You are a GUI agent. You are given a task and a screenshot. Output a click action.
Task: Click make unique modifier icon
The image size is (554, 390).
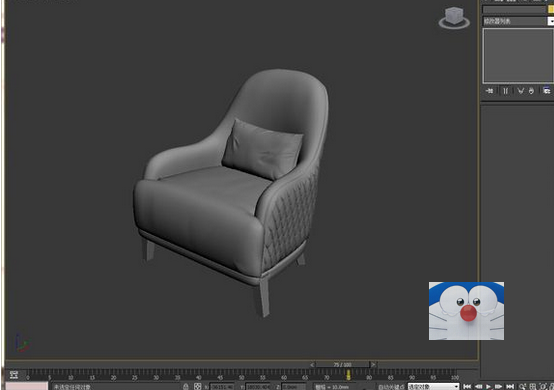[520, 91]
